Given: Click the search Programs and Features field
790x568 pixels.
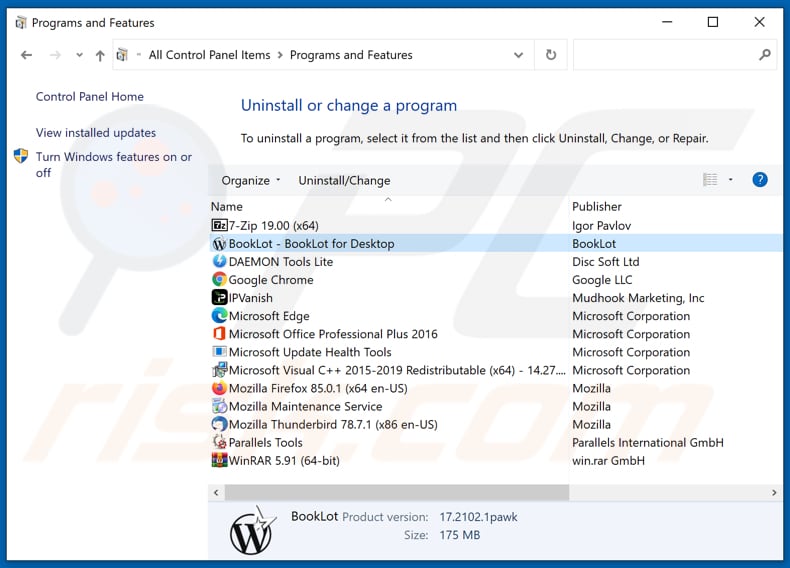Looking at the screenshot, I should pyautogui.click(x=675, y=55).
